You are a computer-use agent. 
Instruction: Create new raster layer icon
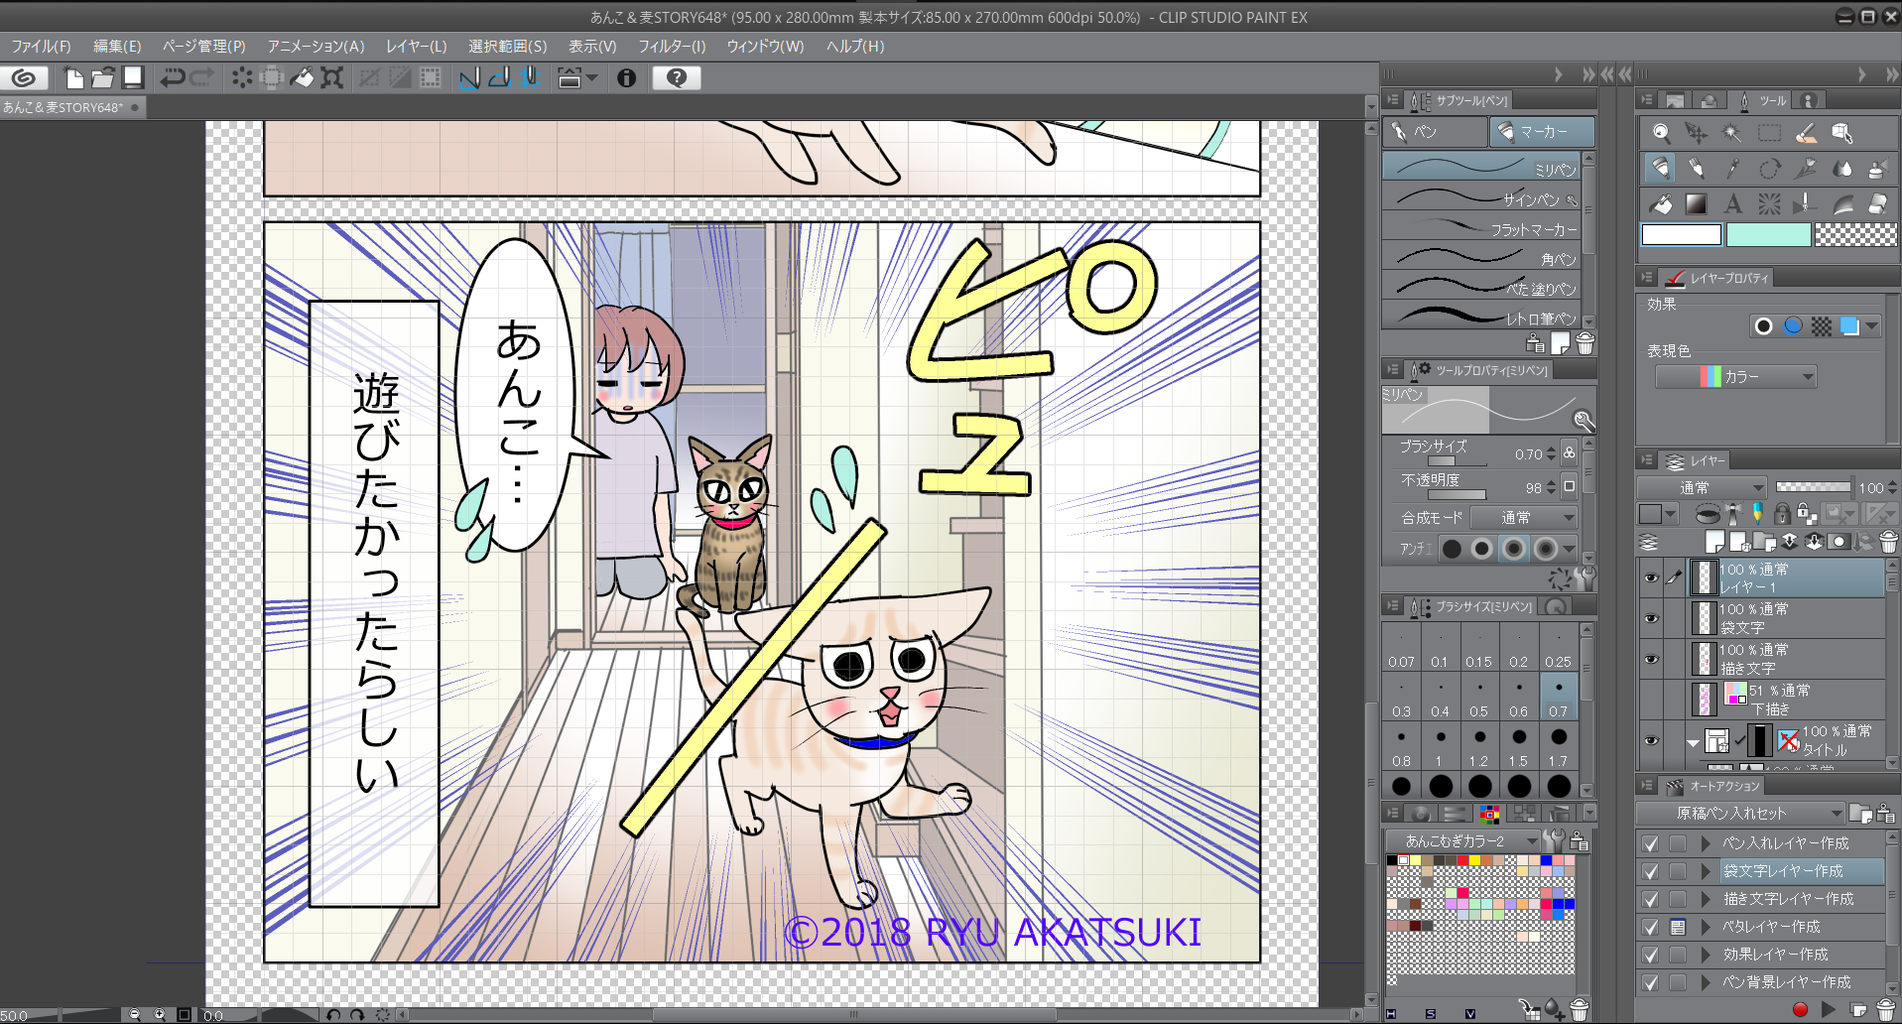[1715, 542]
